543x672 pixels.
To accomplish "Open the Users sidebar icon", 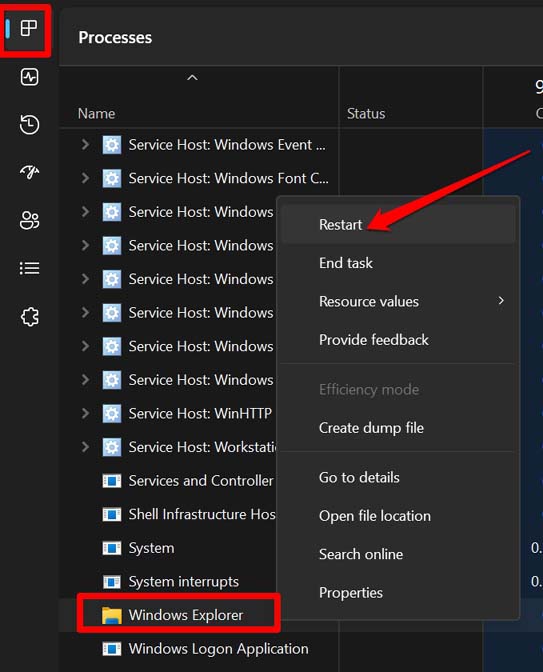I will tap(30, 220).
